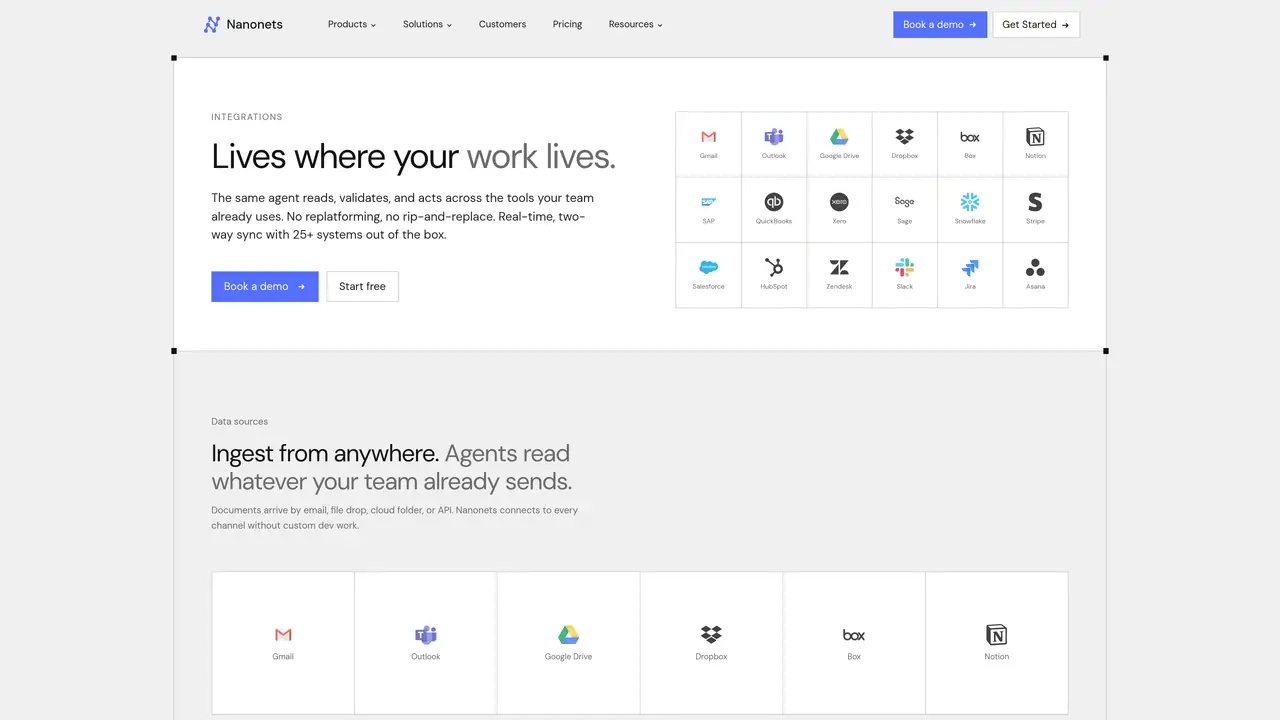The image size is (1280, 720).
Task: Go to the Customers page
Action: pyautogui.click(x=502, y=24)
